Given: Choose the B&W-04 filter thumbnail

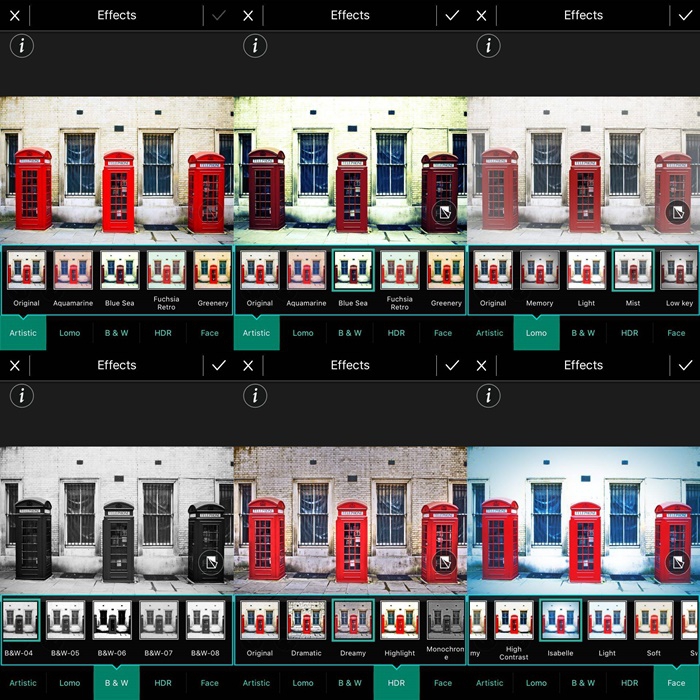Looking at the screenshot, I should coord(21,620).
